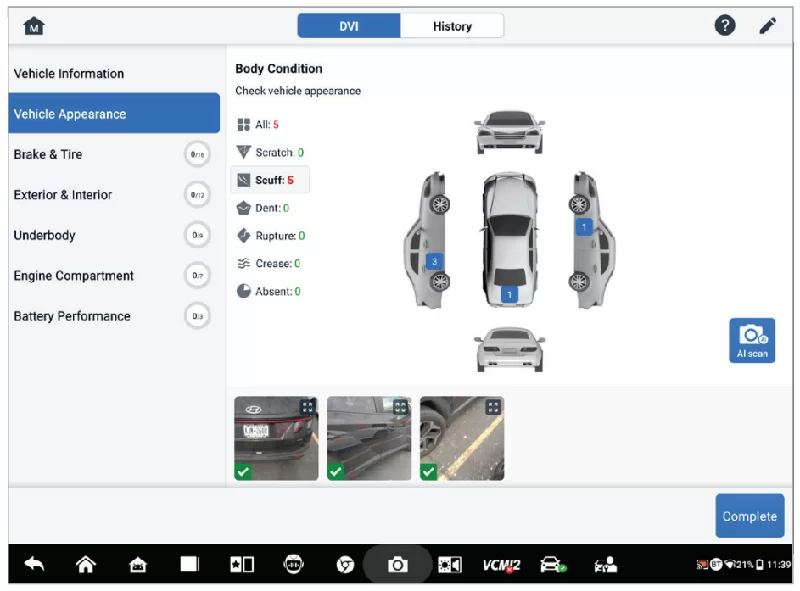Expand the rear bumper photo to fullscreen
The height and width of the screenshot is (591, 800).
[x=307, y=407]
